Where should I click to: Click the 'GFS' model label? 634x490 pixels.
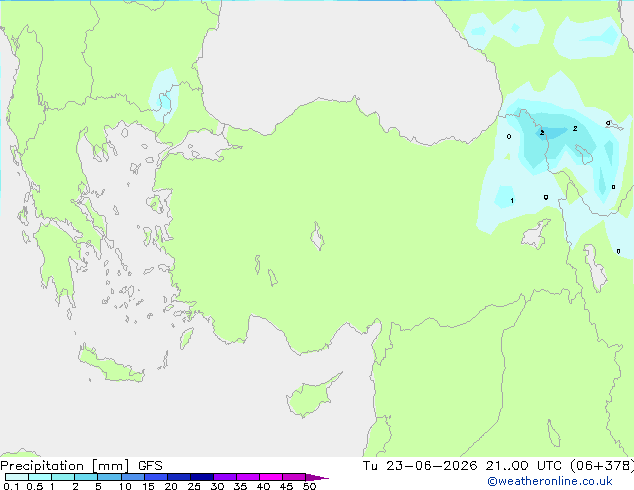click(x=150, y=466)
